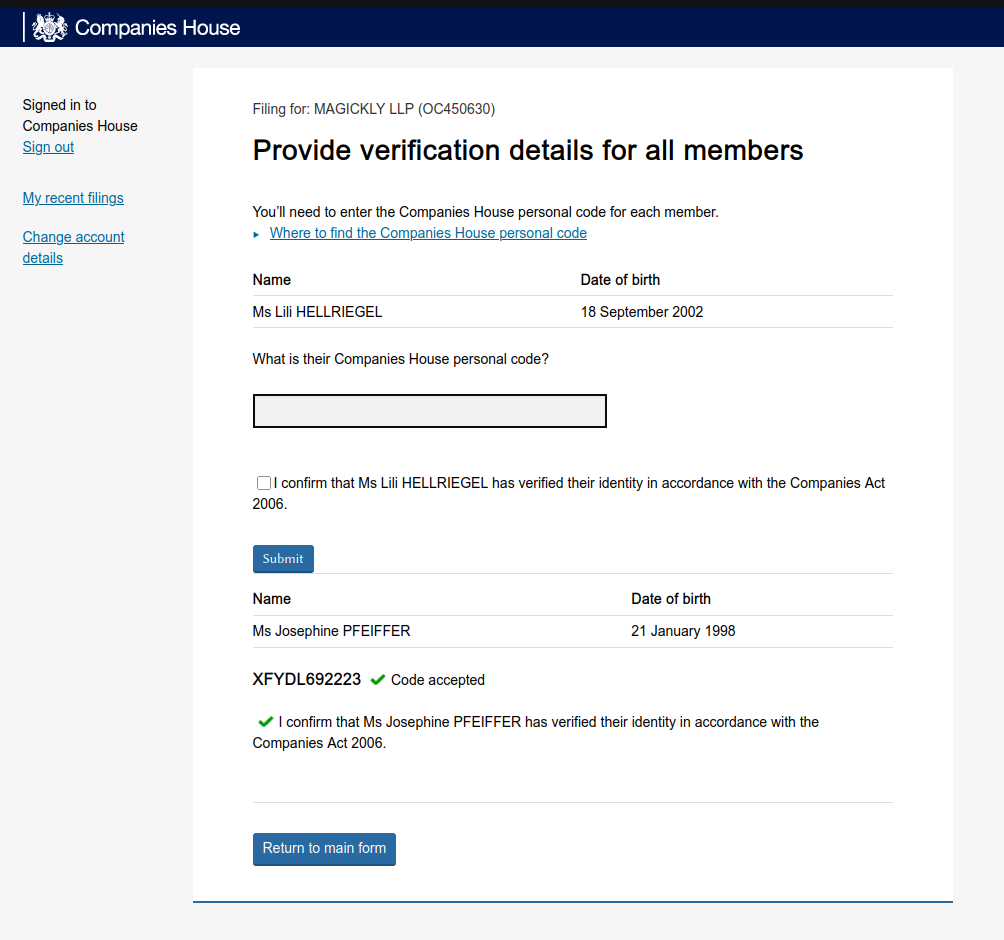The image size is (1004, 940).
Task: Sign out of Companies House
Action: coord(48,147)
